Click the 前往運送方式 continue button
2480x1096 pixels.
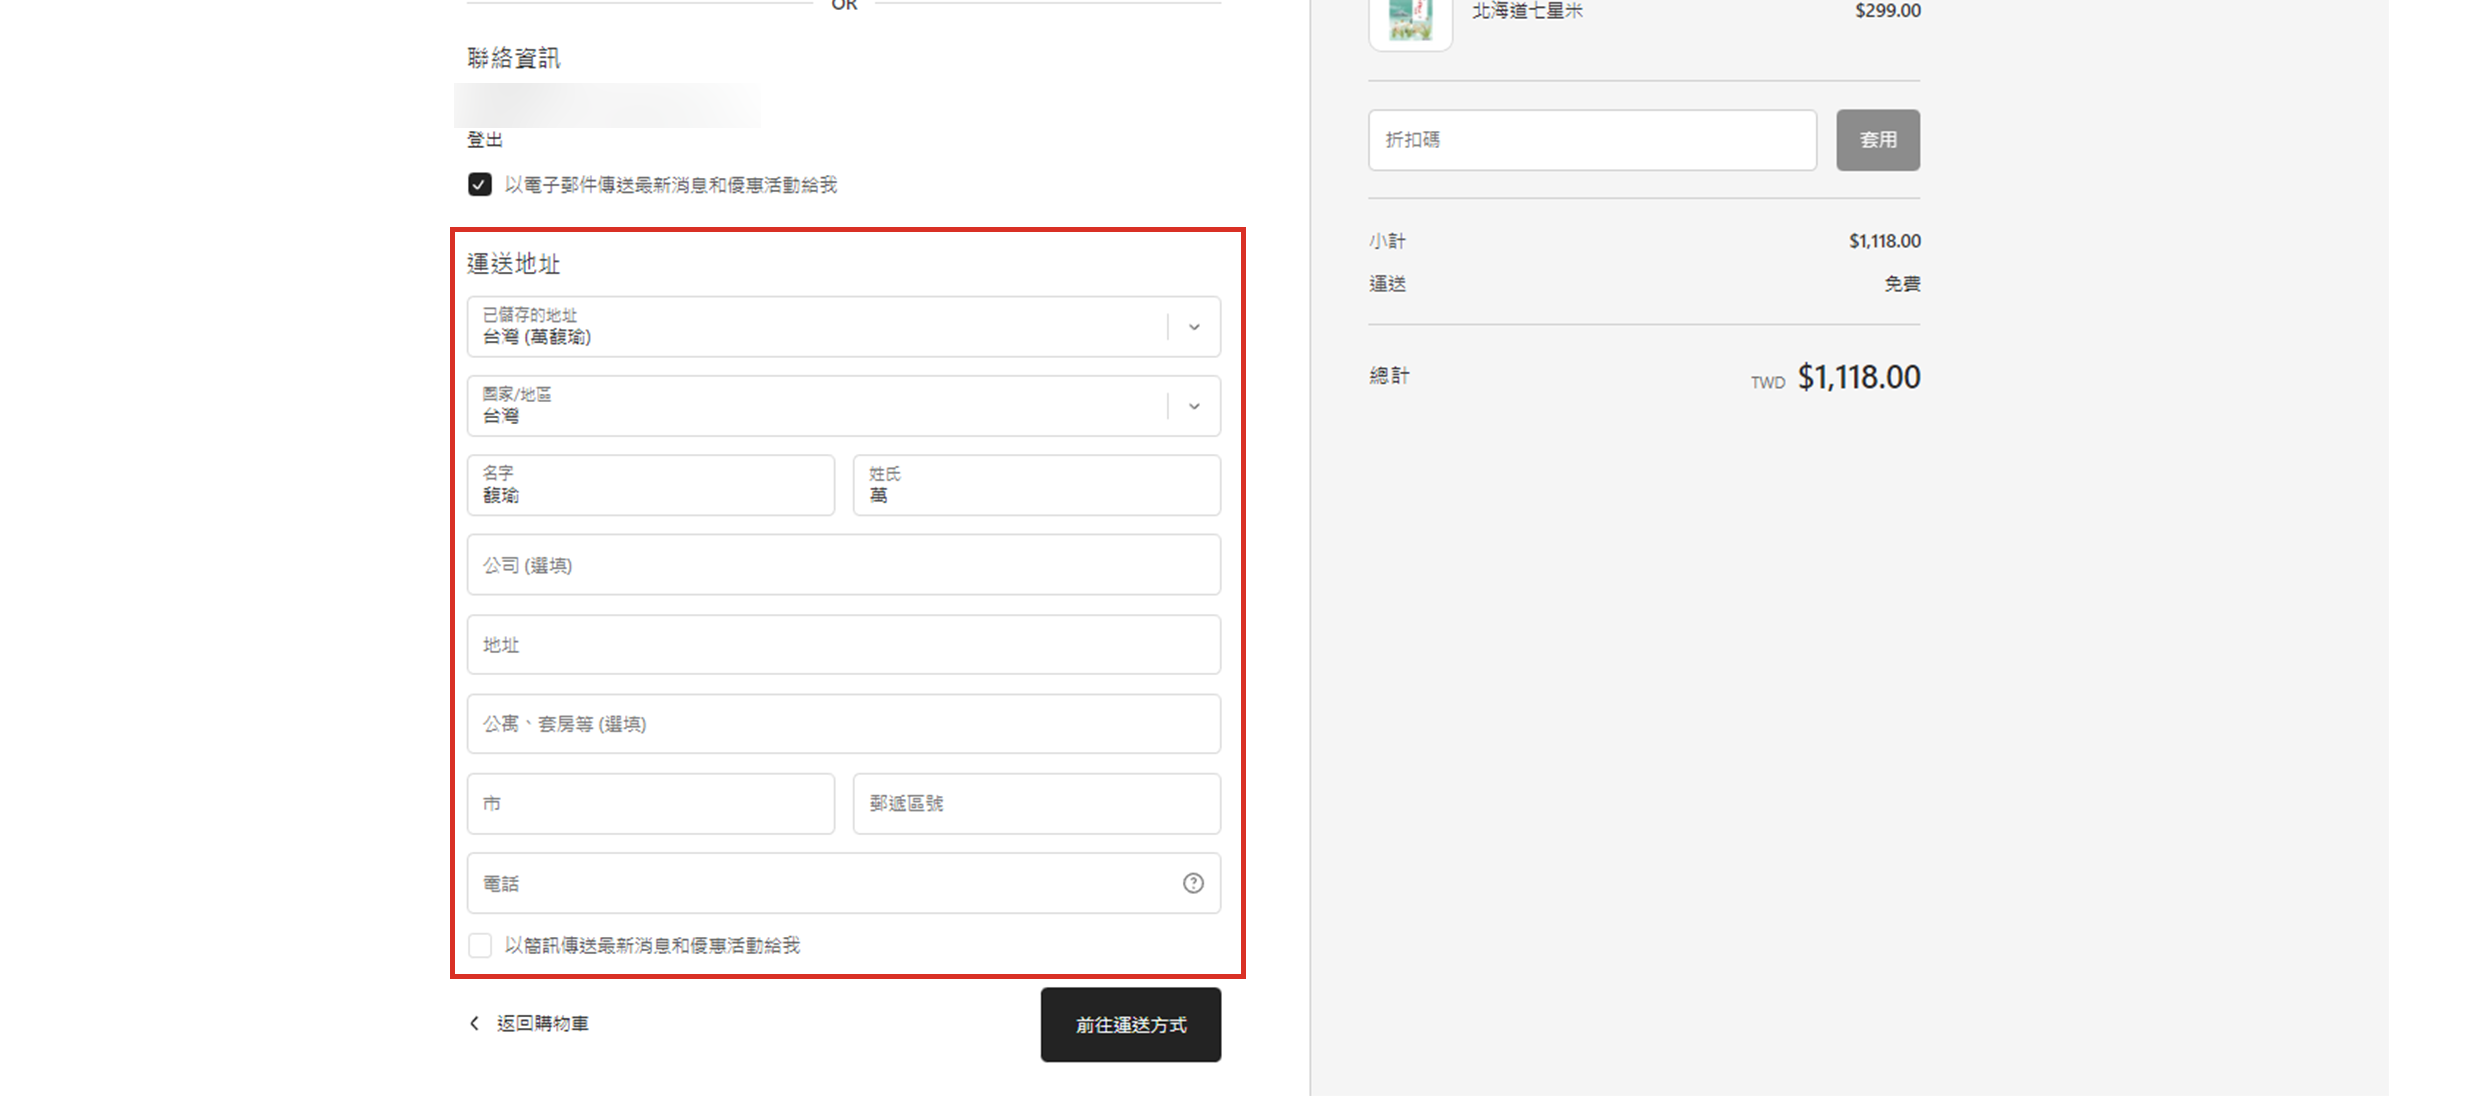click(x=1130, y=1025)
